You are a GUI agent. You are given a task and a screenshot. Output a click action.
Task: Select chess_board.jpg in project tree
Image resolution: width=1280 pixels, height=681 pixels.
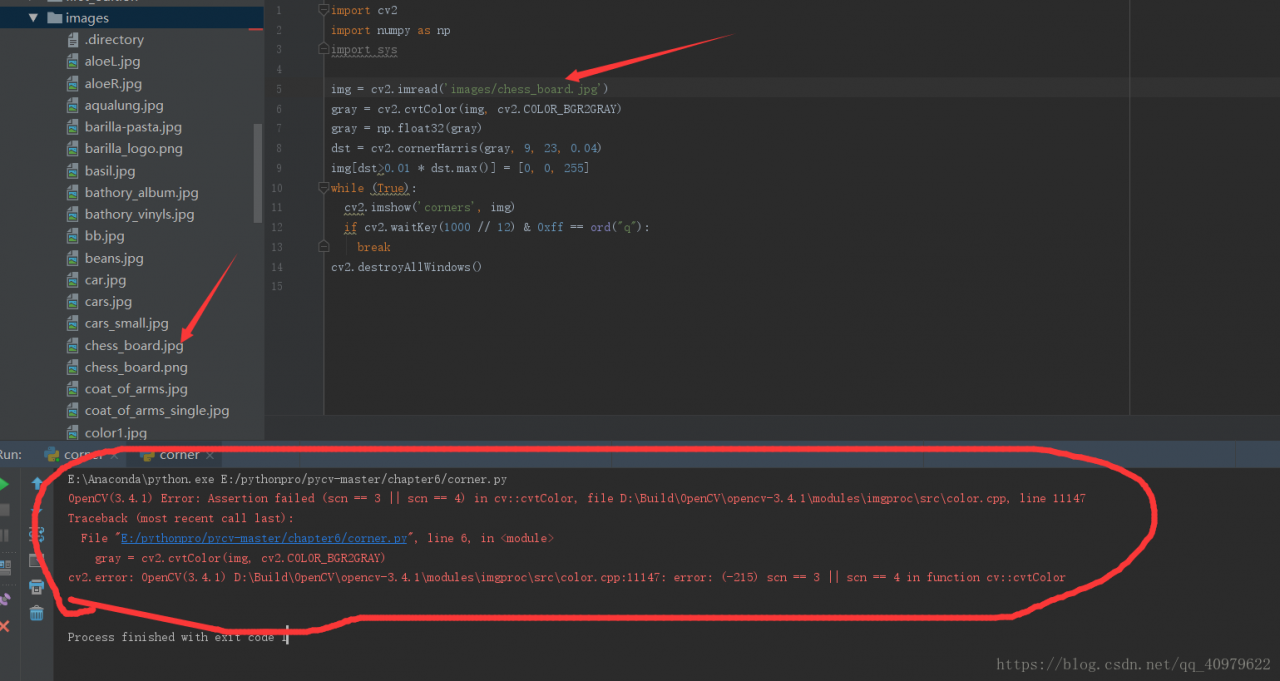coord(134,345)
